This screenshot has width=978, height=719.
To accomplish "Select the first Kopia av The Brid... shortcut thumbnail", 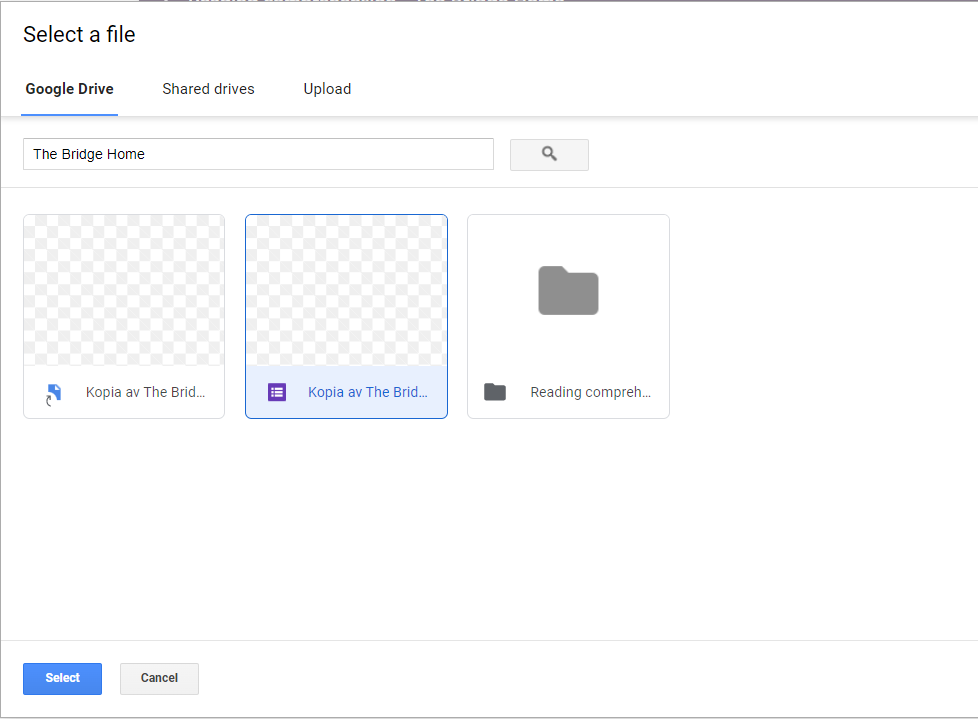I will [x=124, y=290].
